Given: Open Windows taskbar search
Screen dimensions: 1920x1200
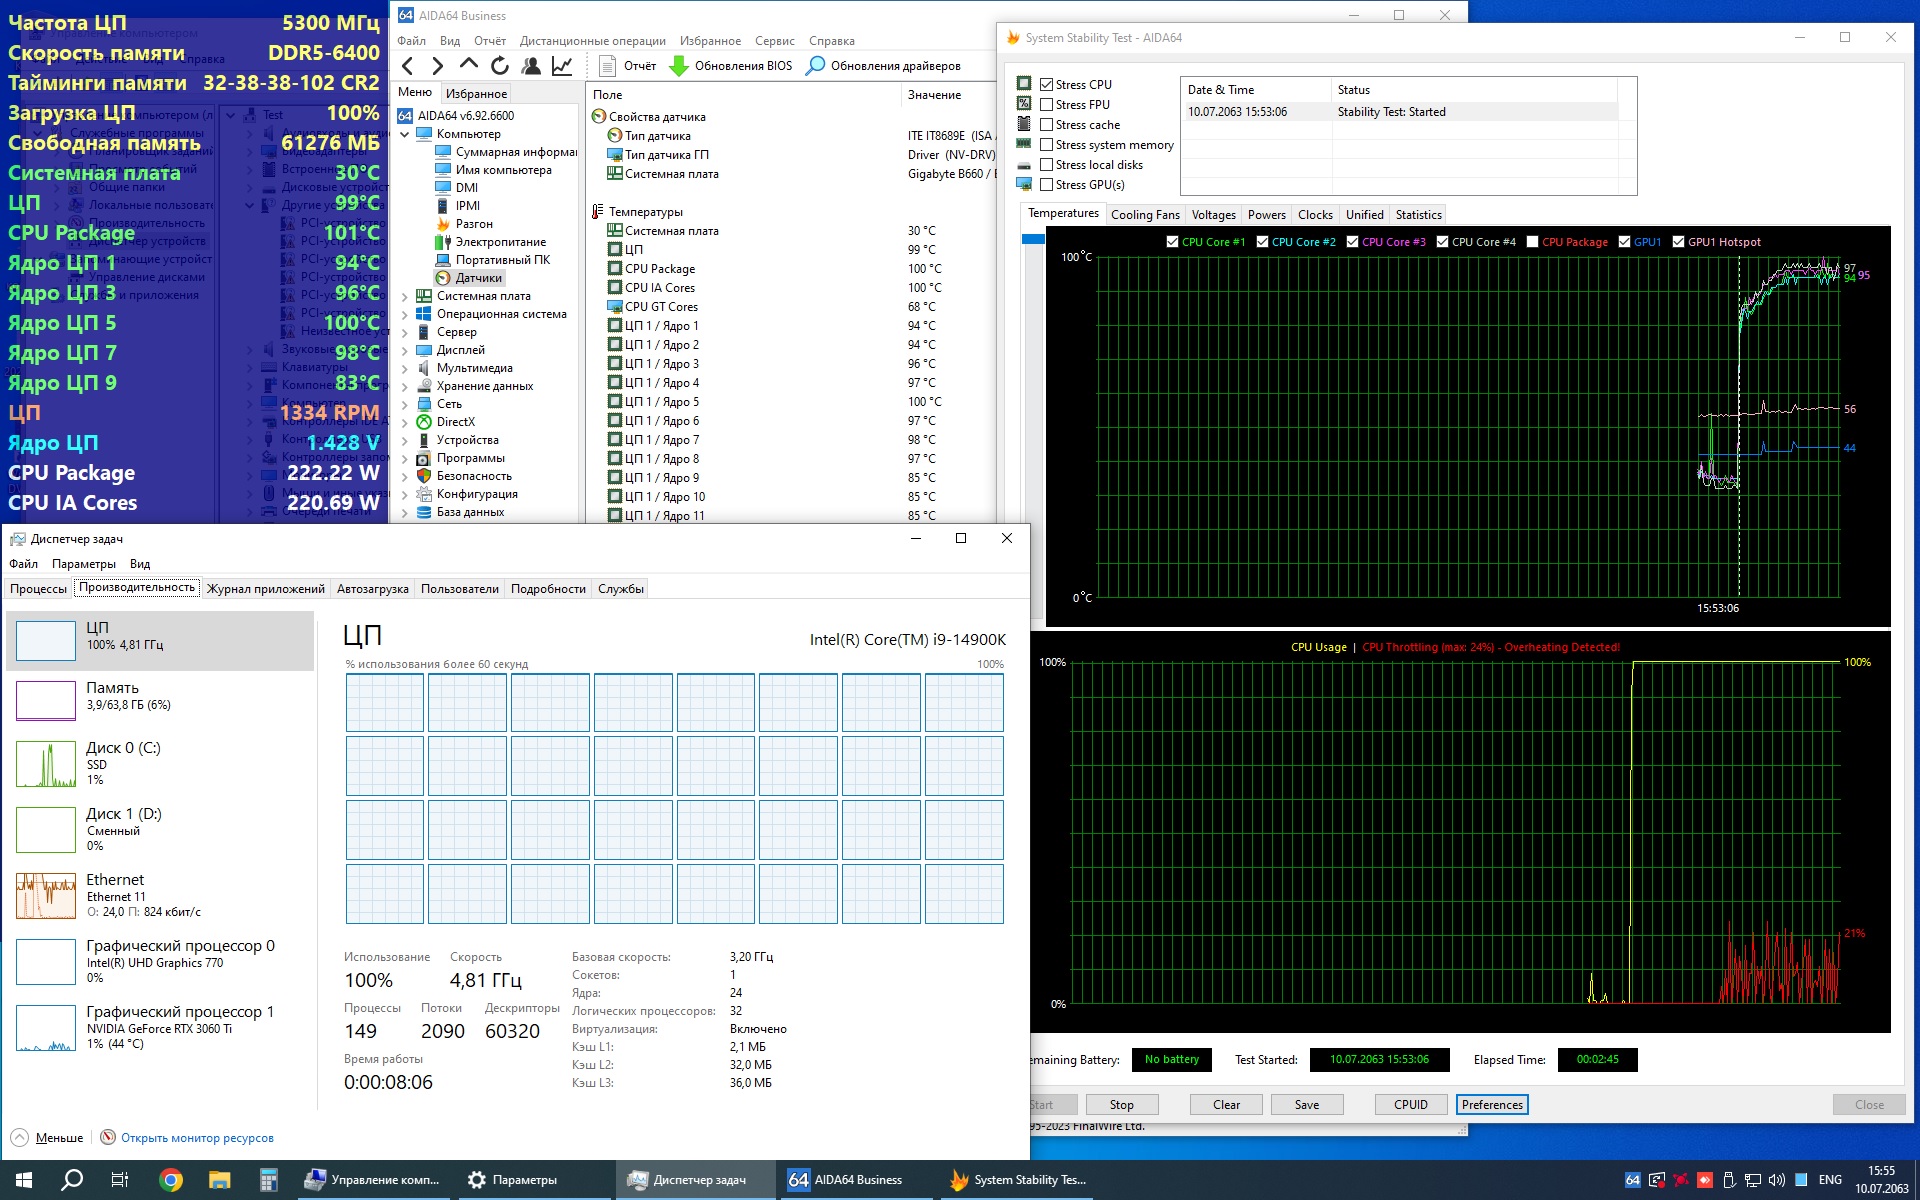Looking at the screenshot, I should coord(72,1180).
